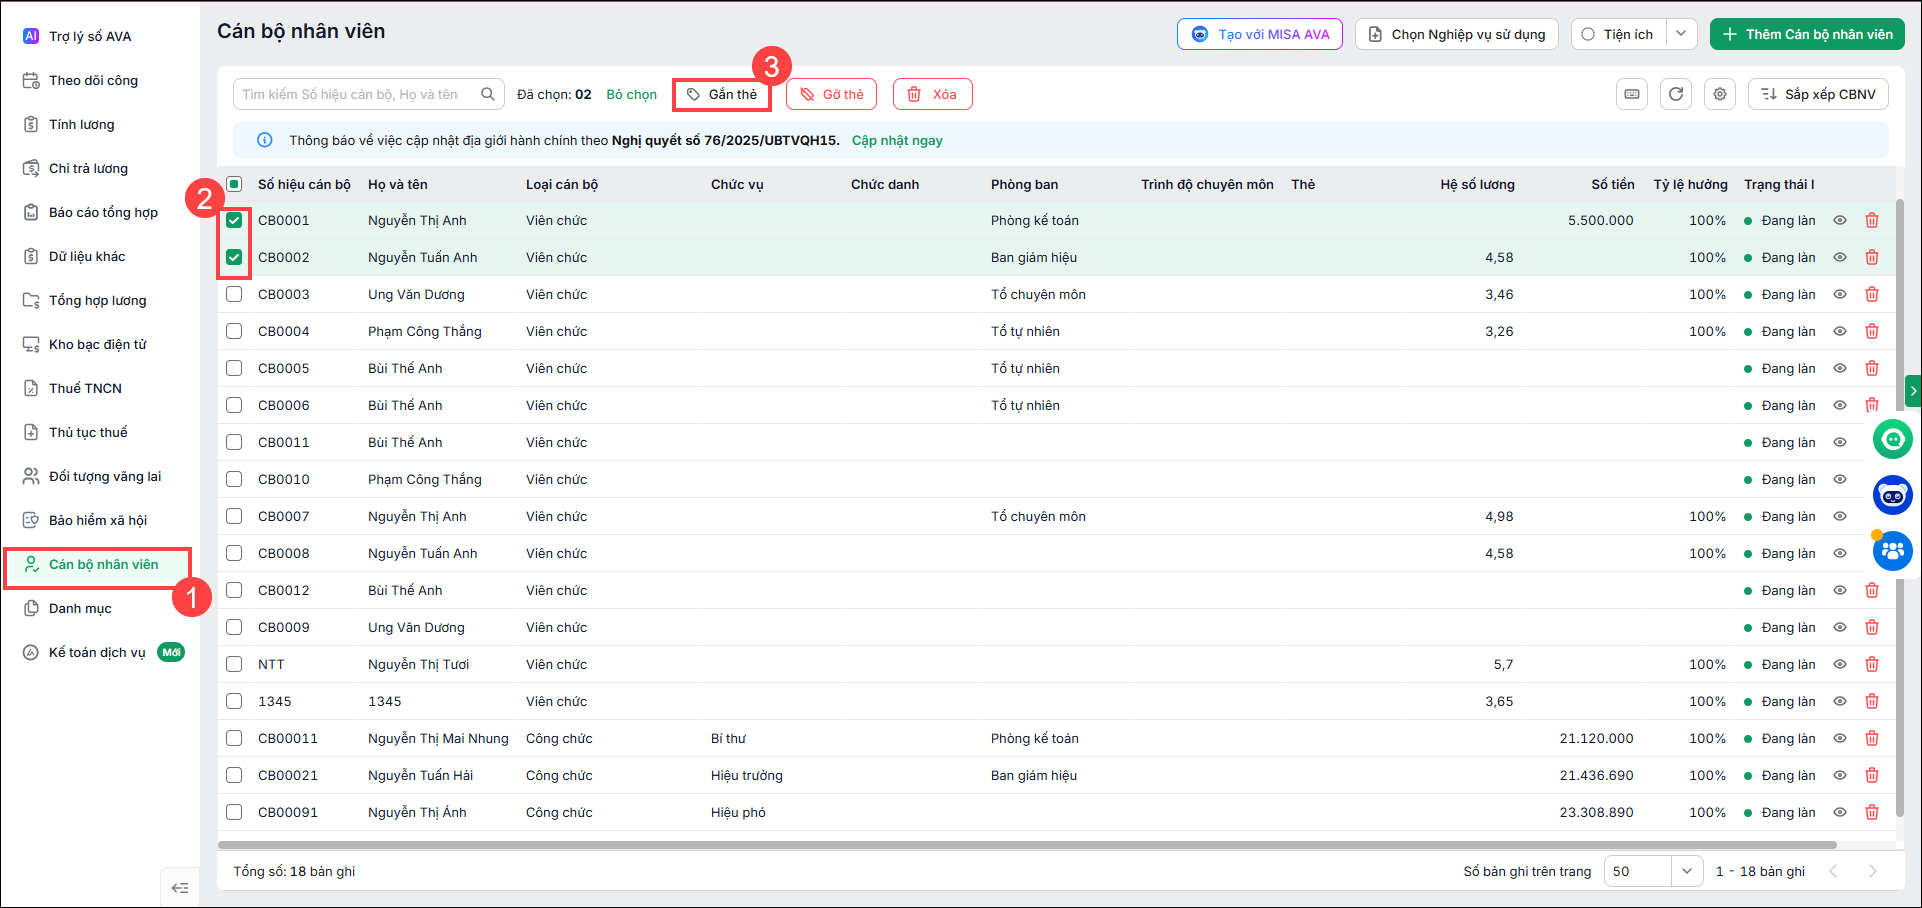
Task: Click the keyboard shortcuts icon
Action: click(x=1632, y=94)
